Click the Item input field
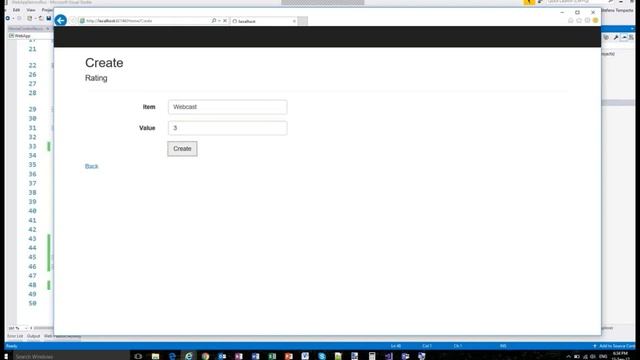 pyautogui.click(x=227, y=107)
